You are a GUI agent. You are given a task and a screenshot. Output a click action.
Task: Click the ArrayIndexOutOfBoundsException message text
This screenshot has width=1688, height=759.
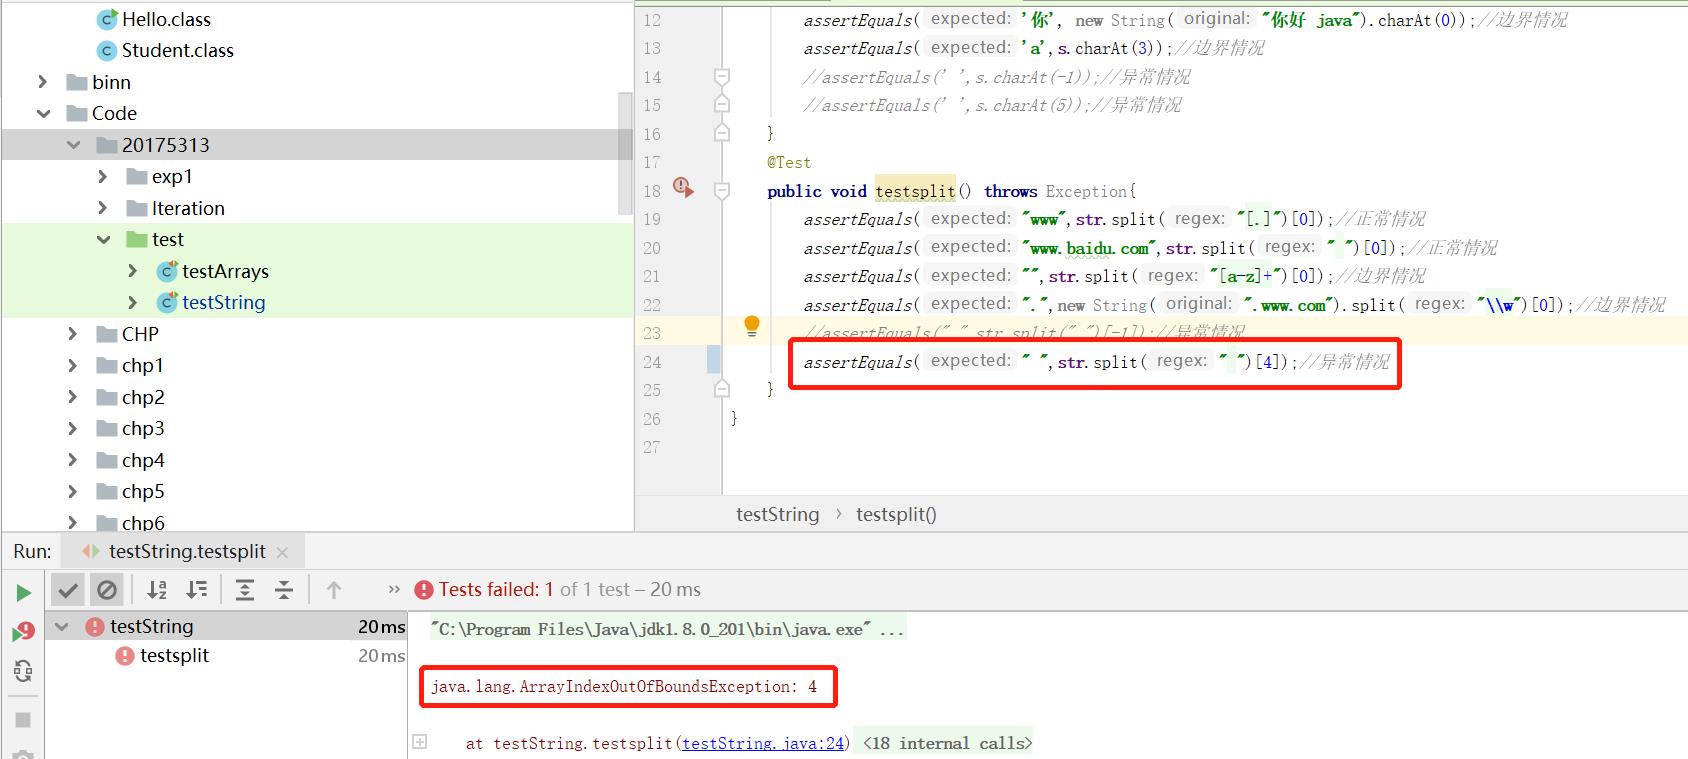coord(624,686)
